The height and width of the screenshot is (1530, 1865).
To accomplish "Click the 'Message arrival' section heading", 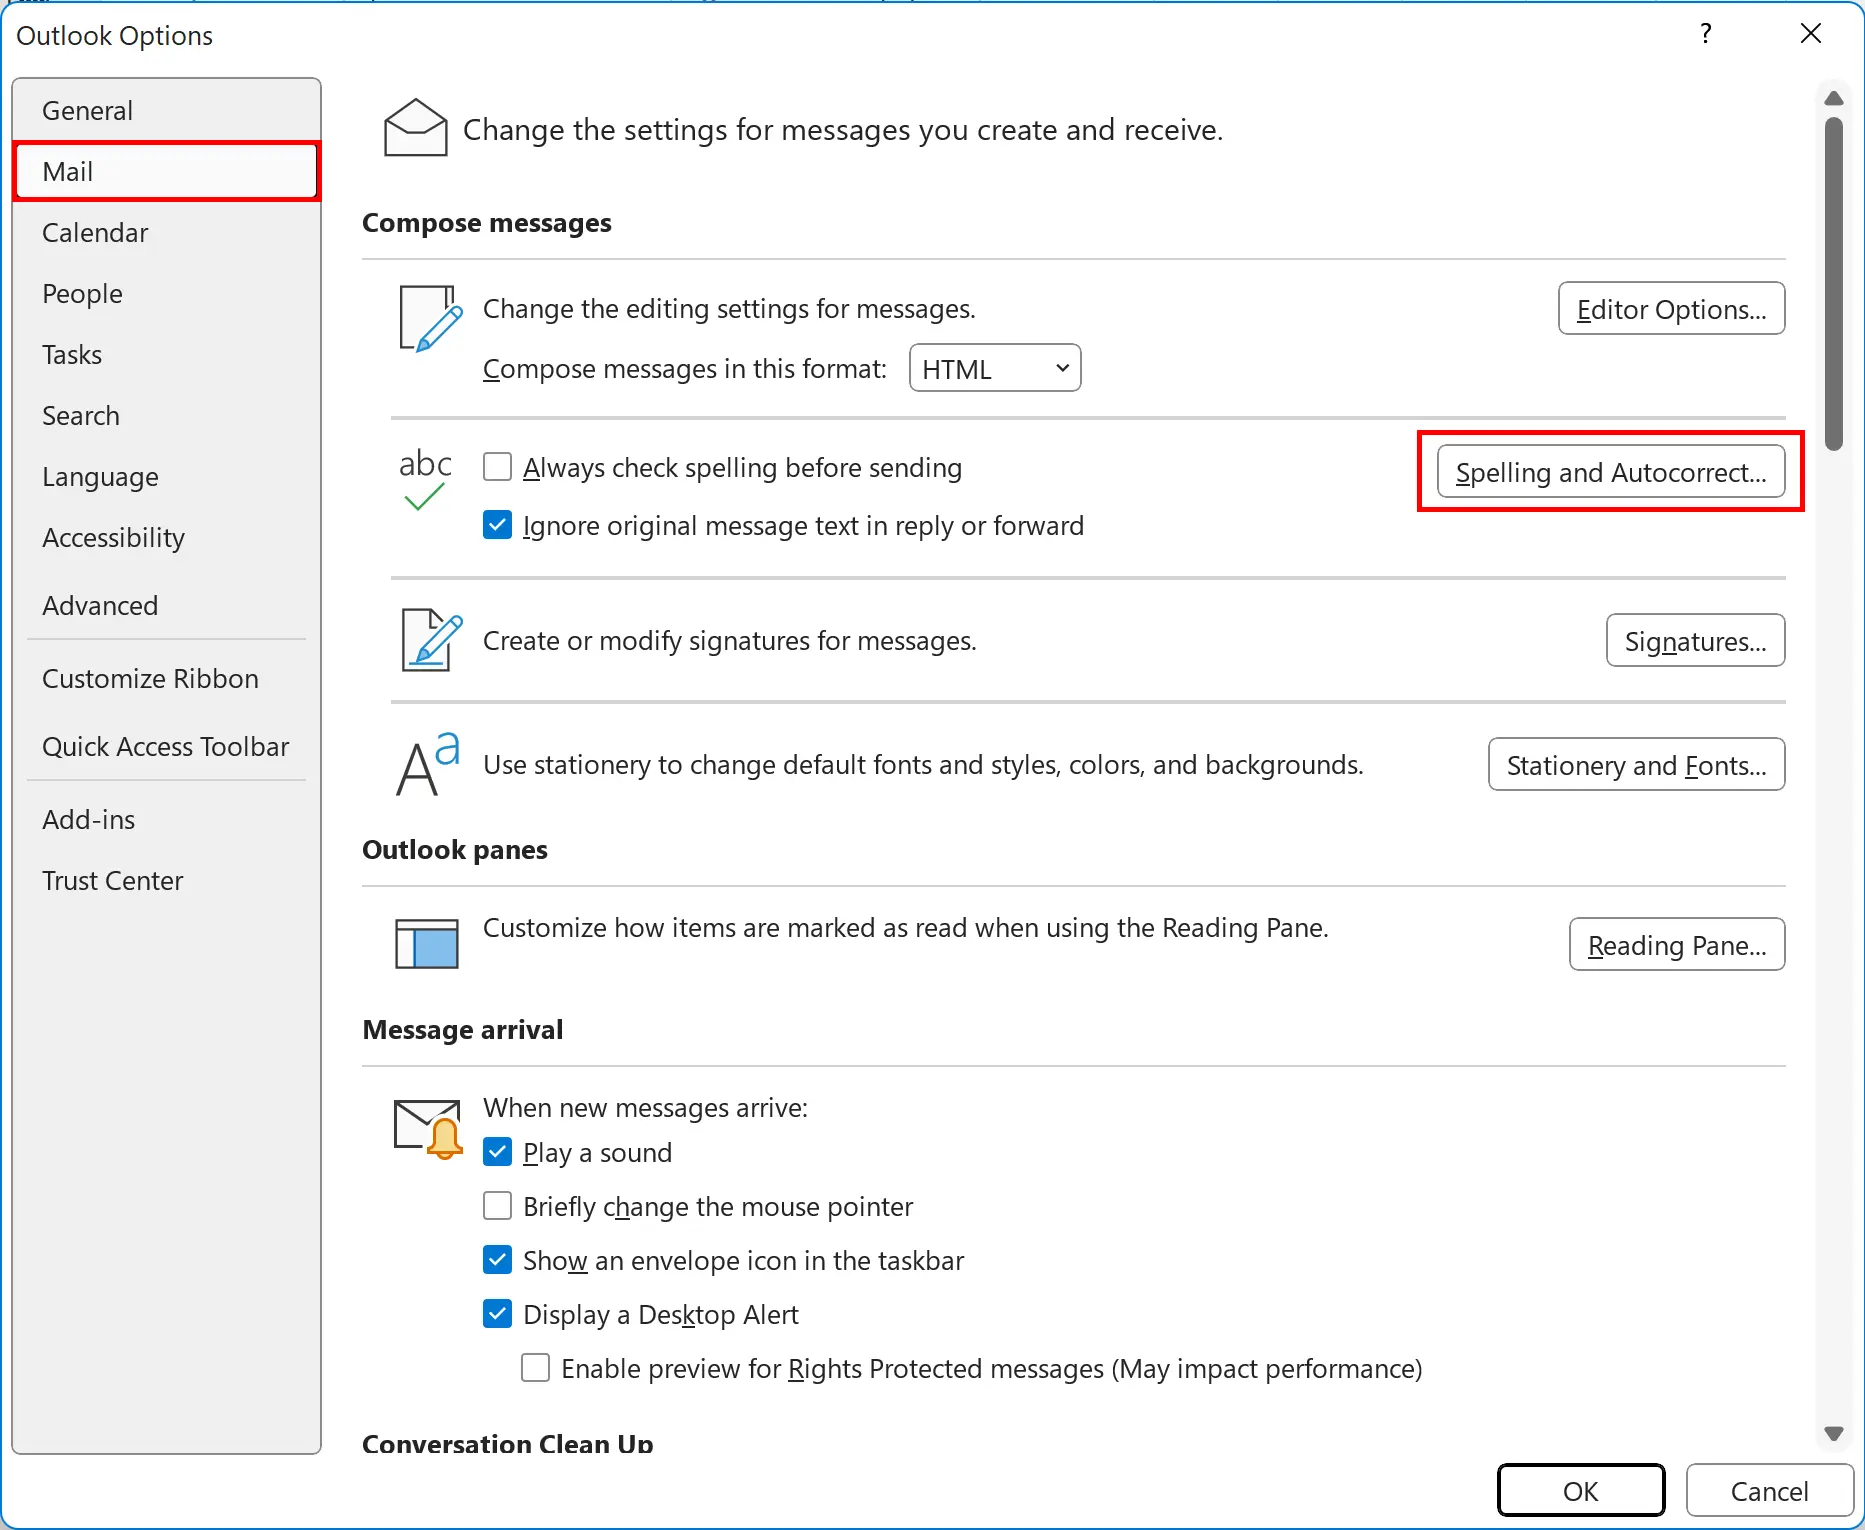I will click(463, 1029).
